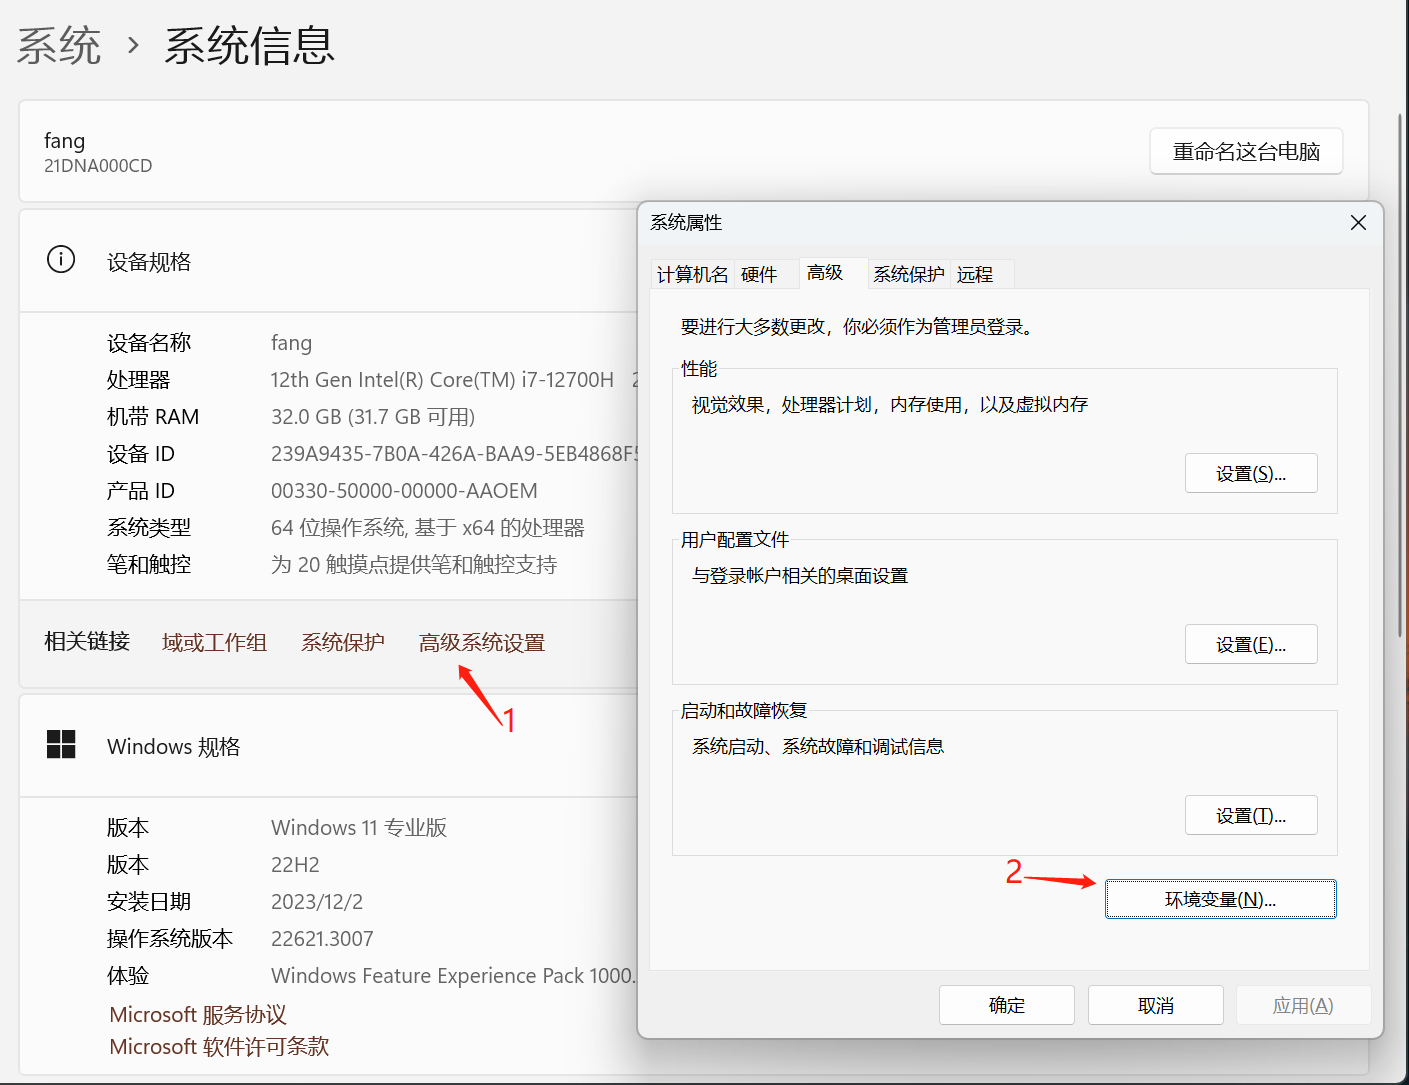Select system type 64 位操作系统 text

(x=428, y=527)
